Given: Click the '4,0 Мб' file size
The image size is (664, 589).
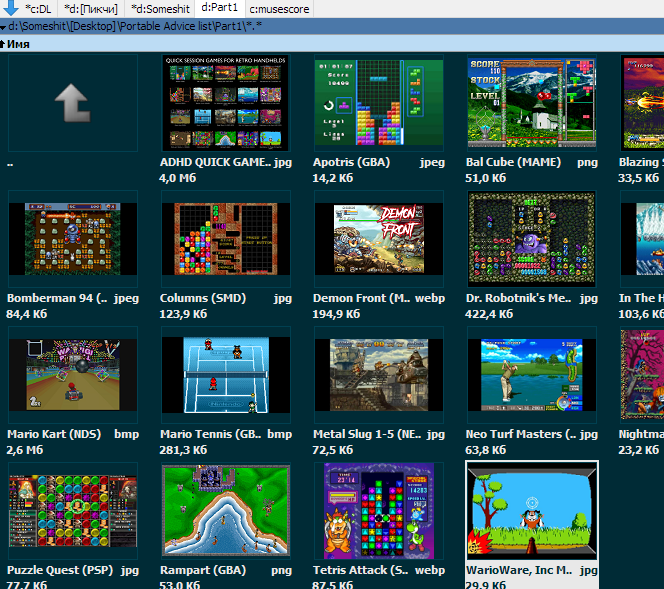Looking at the screenshot, I should 177,178.
